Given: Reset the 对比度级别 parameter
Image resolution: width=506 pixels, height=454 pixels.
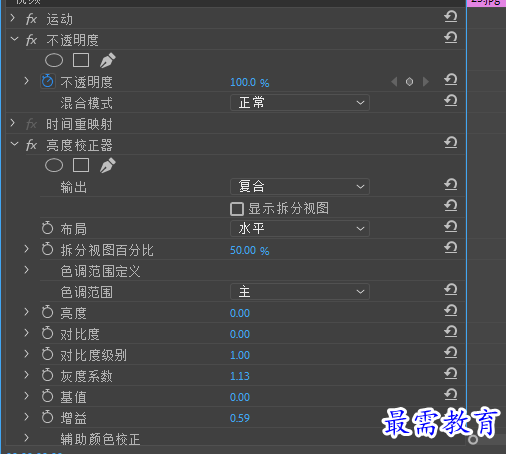Looking at the screenshot, I should (x=451, y=352).
